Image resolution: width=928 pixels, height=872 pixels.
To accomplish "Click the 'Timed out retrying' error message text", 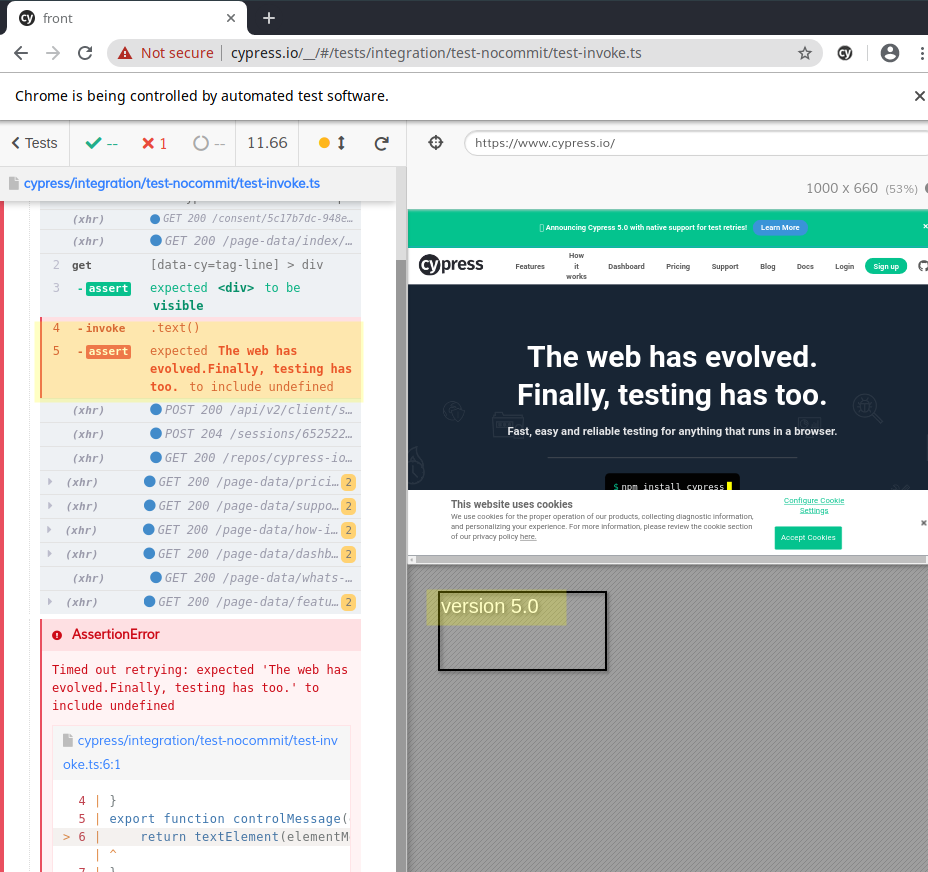I will (x=200, y=688).
